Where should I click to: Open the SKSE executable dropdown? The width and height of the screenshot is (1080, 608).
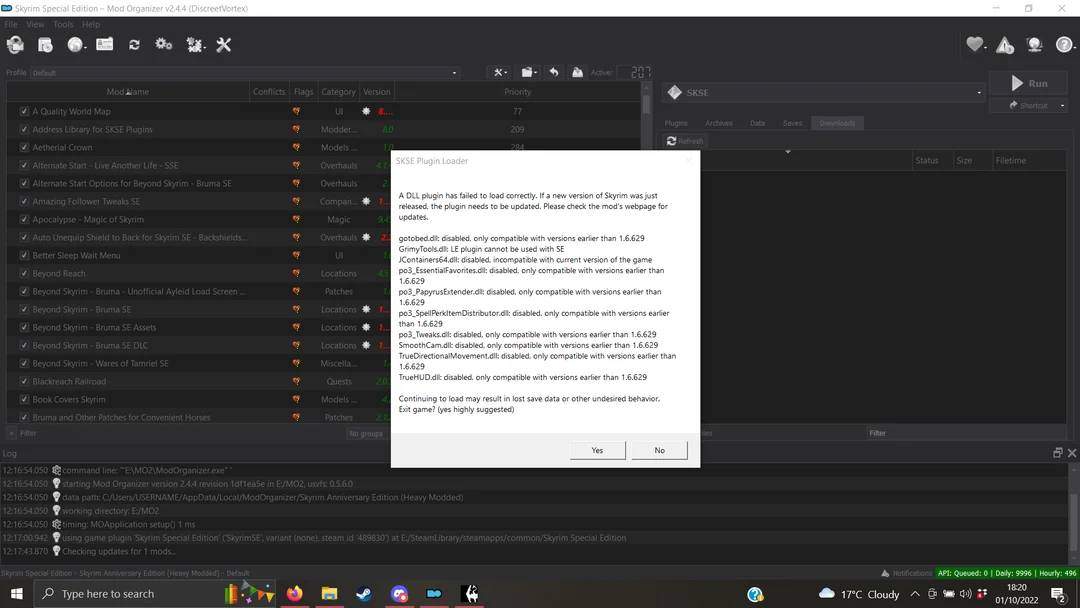tap(977, 92)
